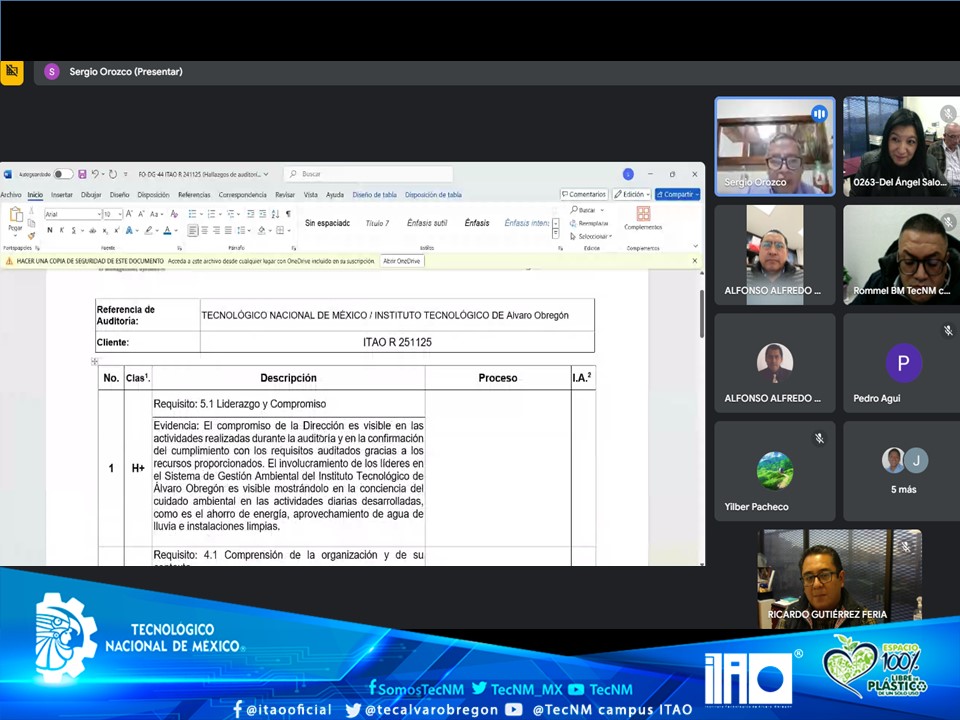
Task: Open the Archivo menu
Action: point(10,195)
